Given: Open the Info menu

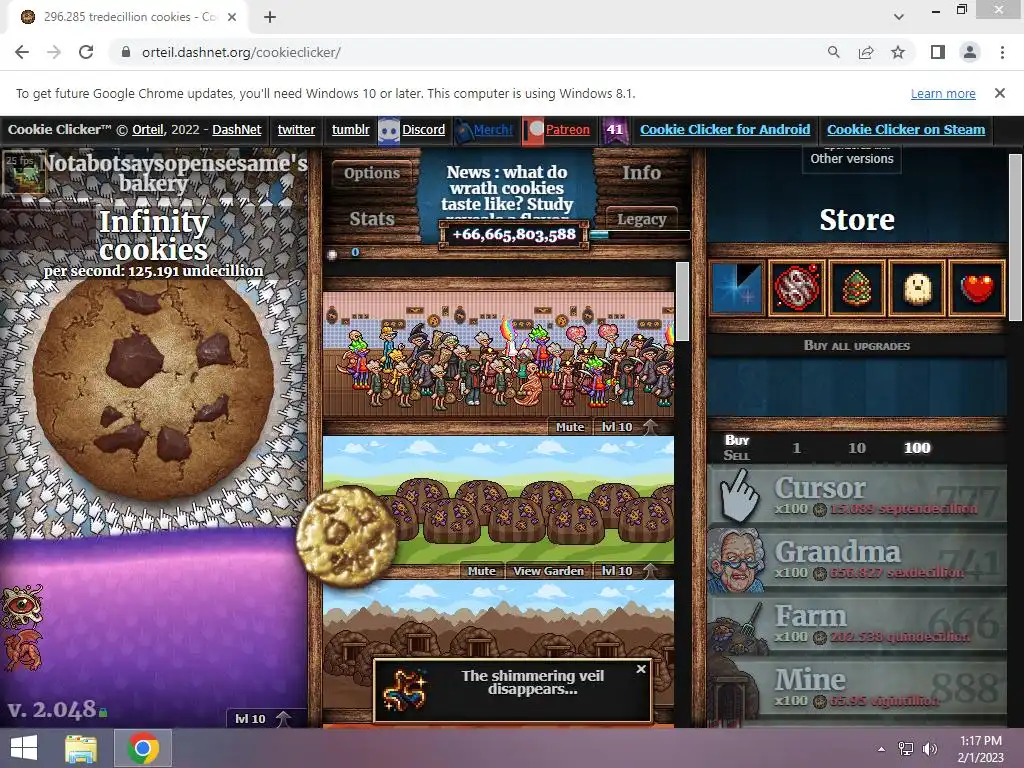Looking at the screenshot, I should [641, 172].
